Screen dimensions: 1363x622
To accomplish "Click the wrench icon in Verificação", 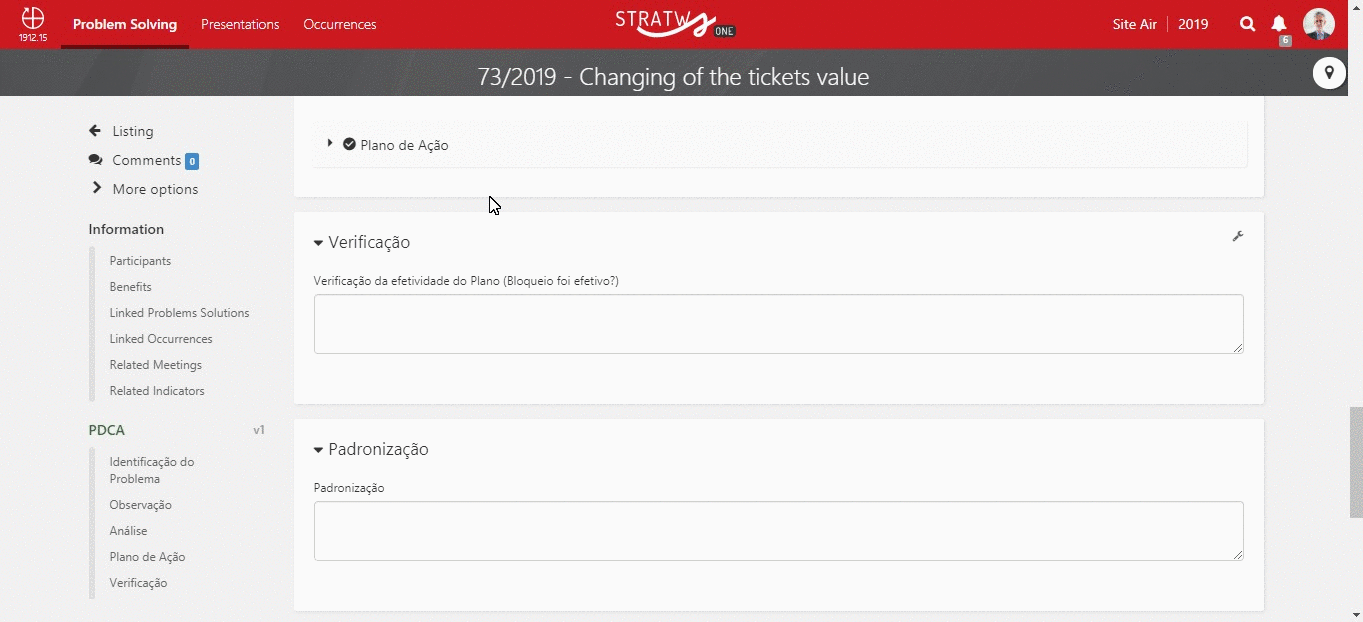I will 1237,237.
